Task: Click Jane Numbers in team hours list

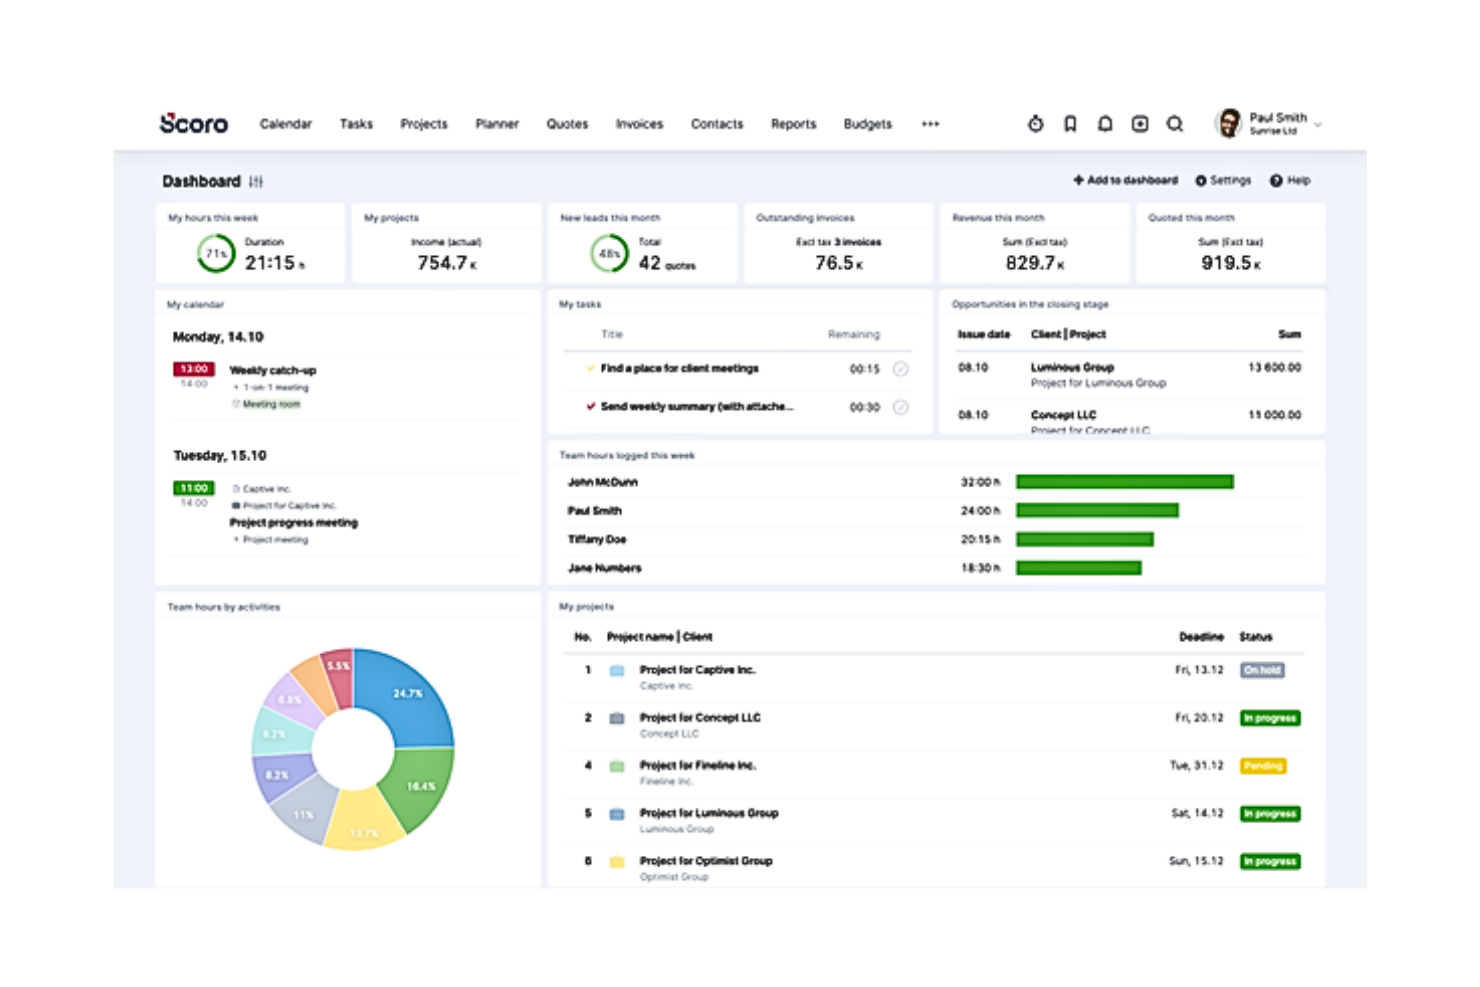Action: point(605,568)
